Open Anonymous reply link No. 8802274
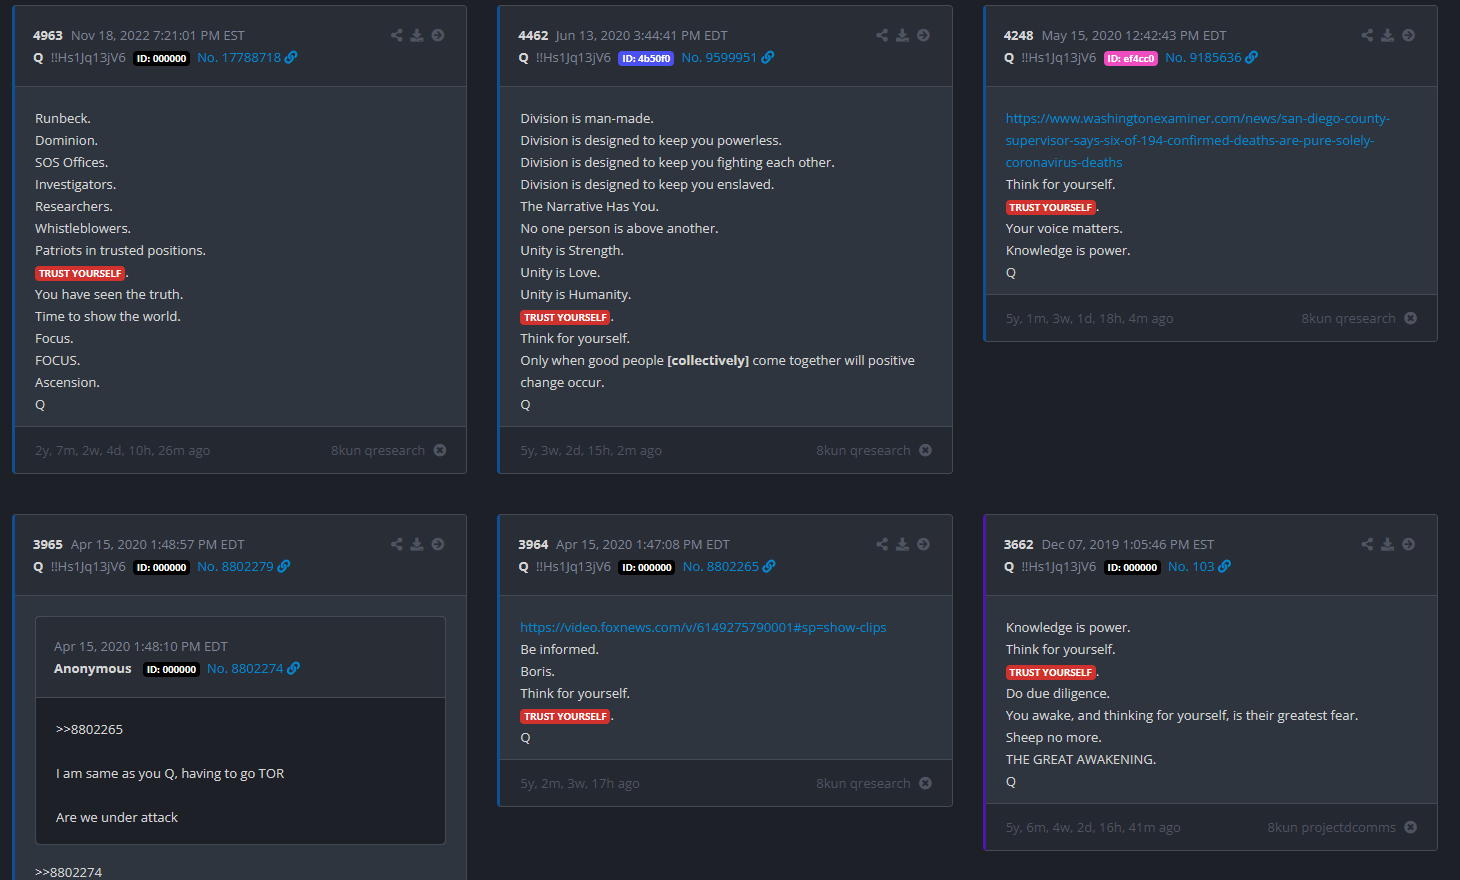This screenshot has height=880, width=1460. 253,669
